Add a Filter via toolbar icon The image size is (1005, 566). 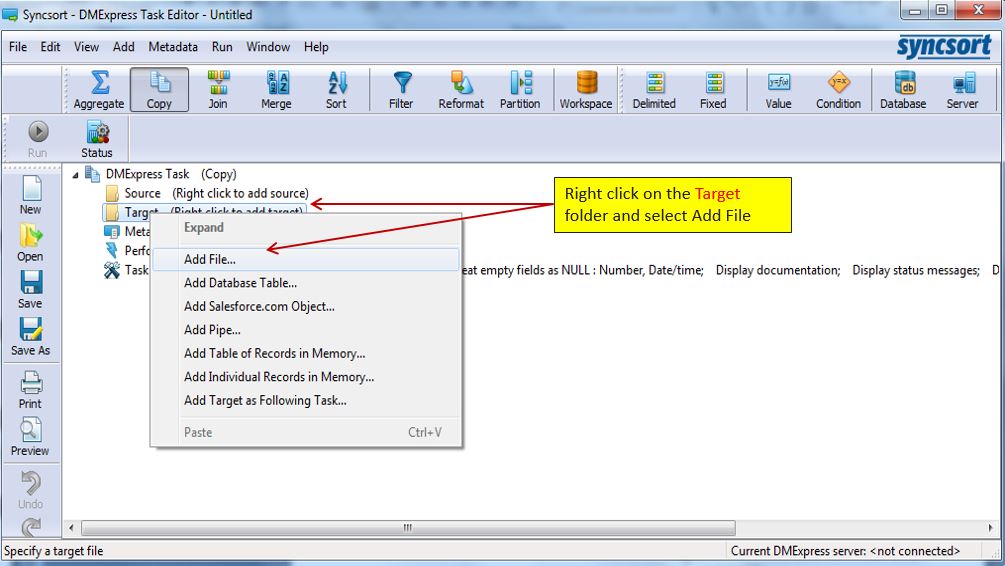(x=401, y=90)
